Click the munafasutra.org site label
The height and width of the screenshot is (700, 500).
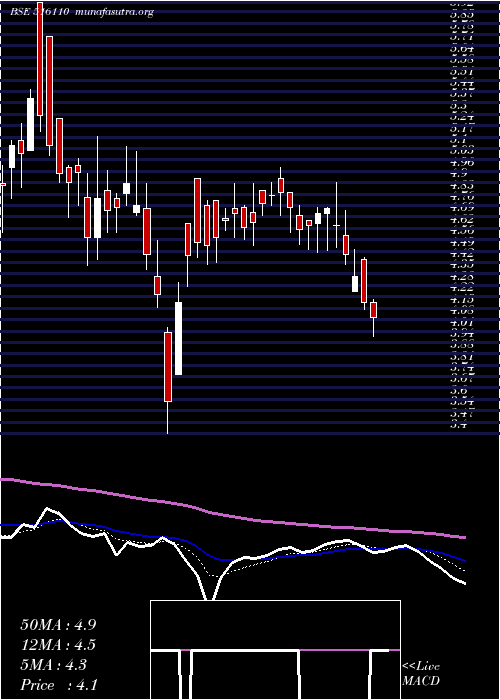[115, 12]
